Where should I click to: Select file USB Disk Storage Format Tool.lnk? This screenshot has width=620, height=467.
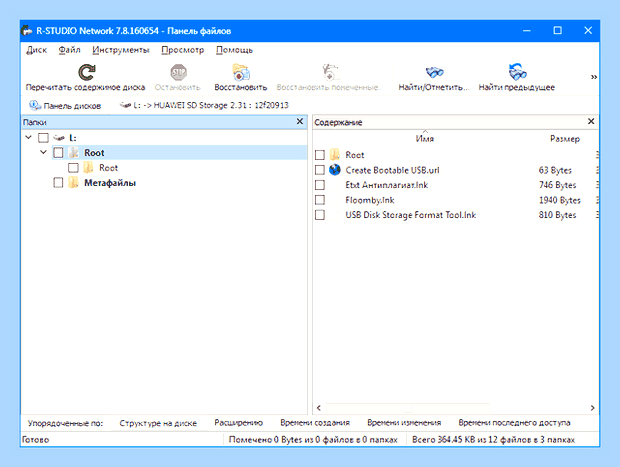click(410, 215)
